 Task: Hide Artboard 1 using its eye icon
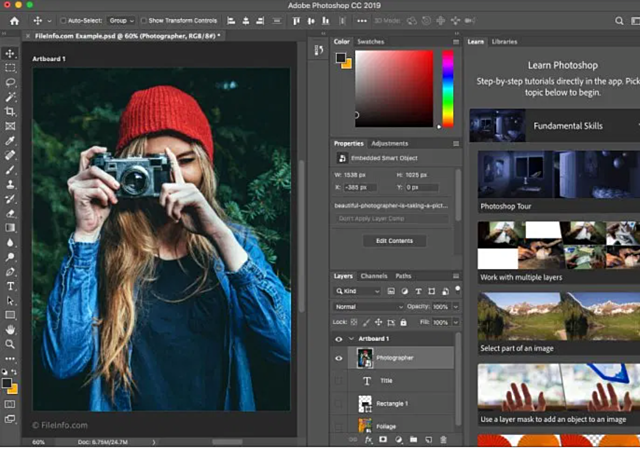339,339
